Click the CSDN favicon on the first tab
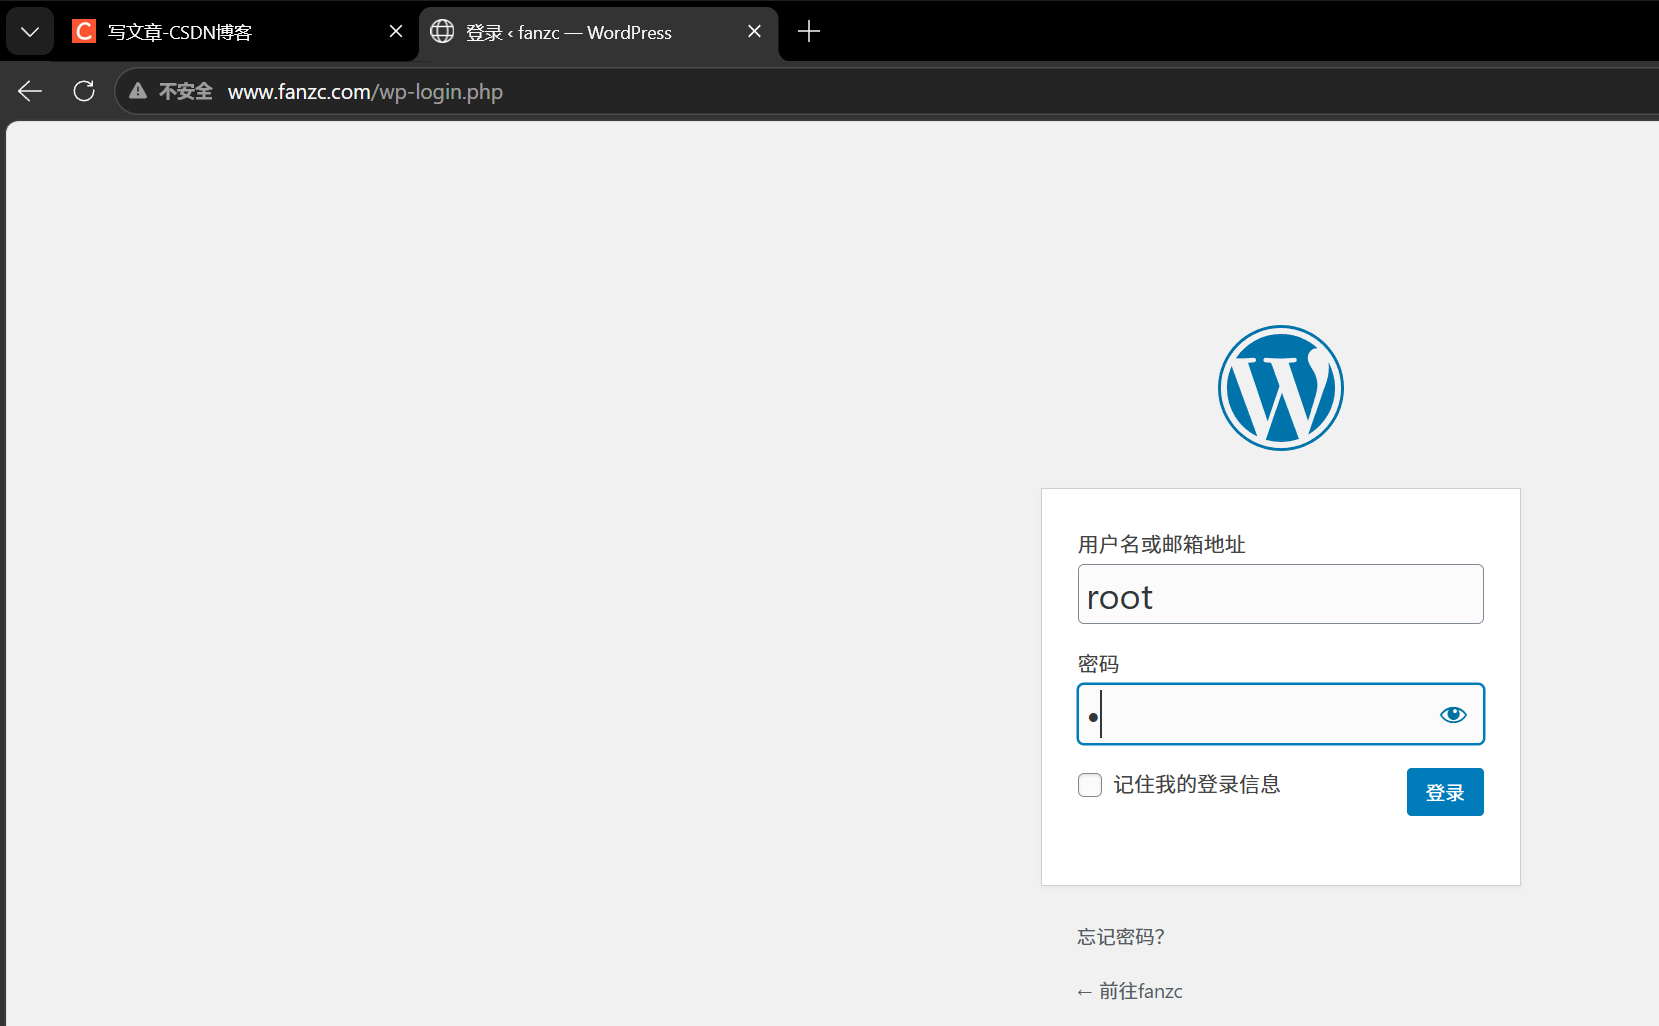This screenshot has height=1026, width=1659. click(84, 32)
